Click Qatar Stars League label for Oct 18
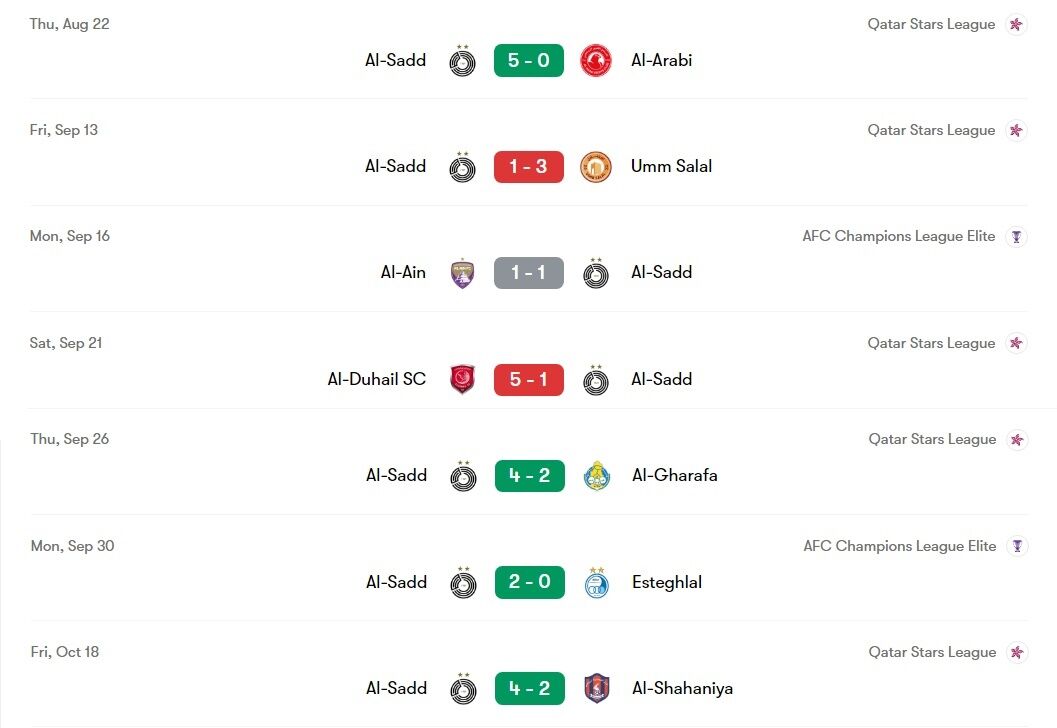The image size is (1057, 728). click(x=932, y=652)
